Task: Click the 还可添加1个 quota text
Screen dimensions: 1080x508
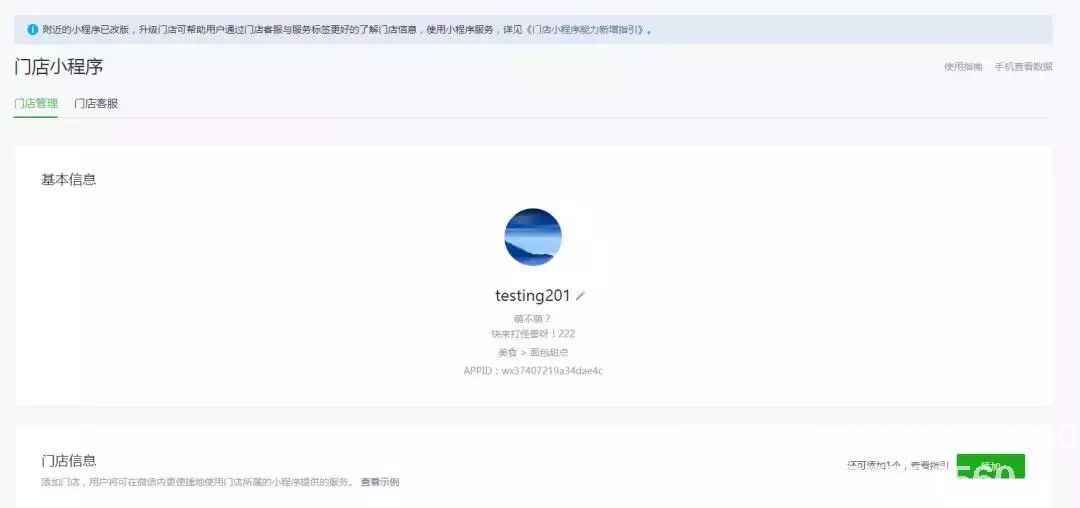Action: (874, 465)
